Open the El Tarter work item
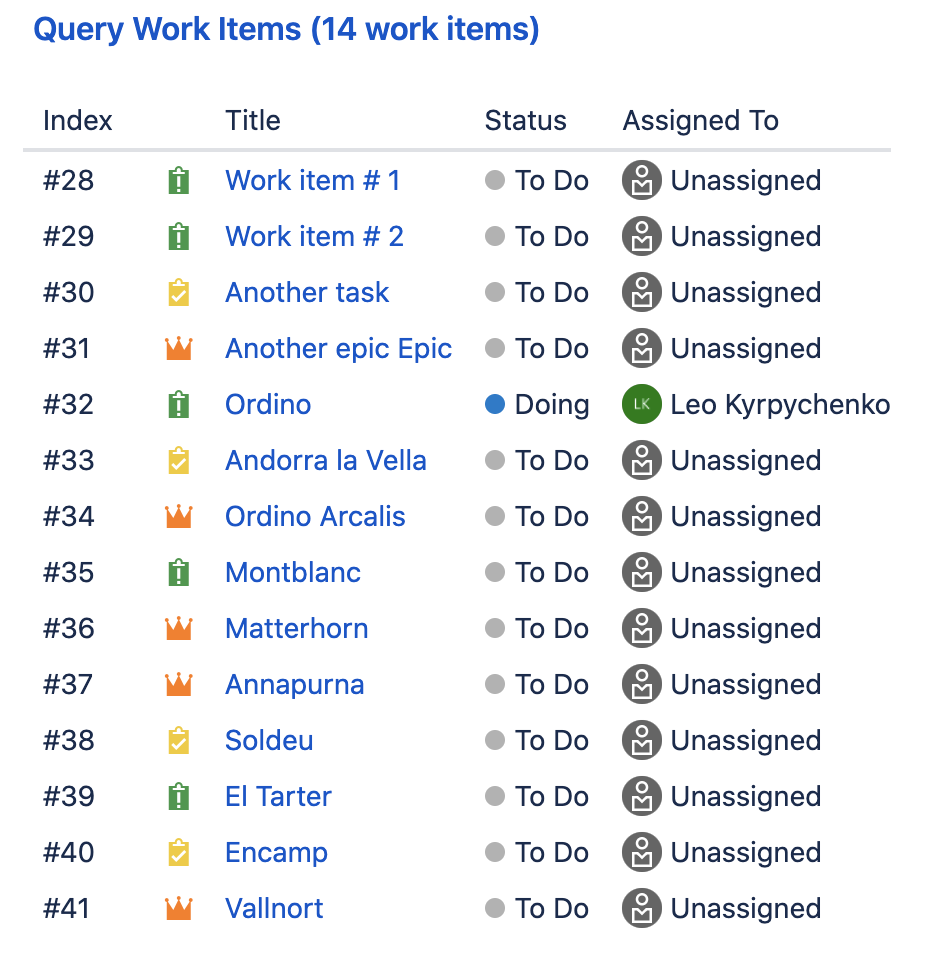The height and width of the screenshot is (964, 928). click(278, 797)
